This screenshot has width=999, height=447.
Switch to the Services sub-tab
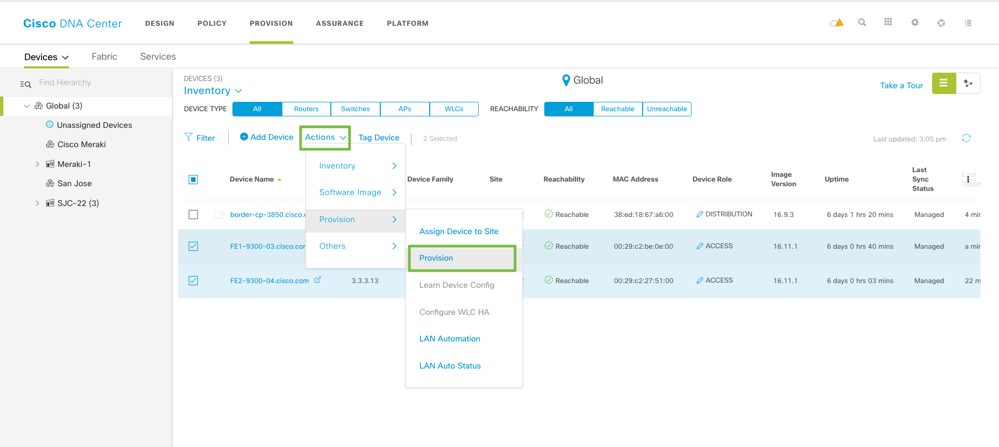coord(158,56)
